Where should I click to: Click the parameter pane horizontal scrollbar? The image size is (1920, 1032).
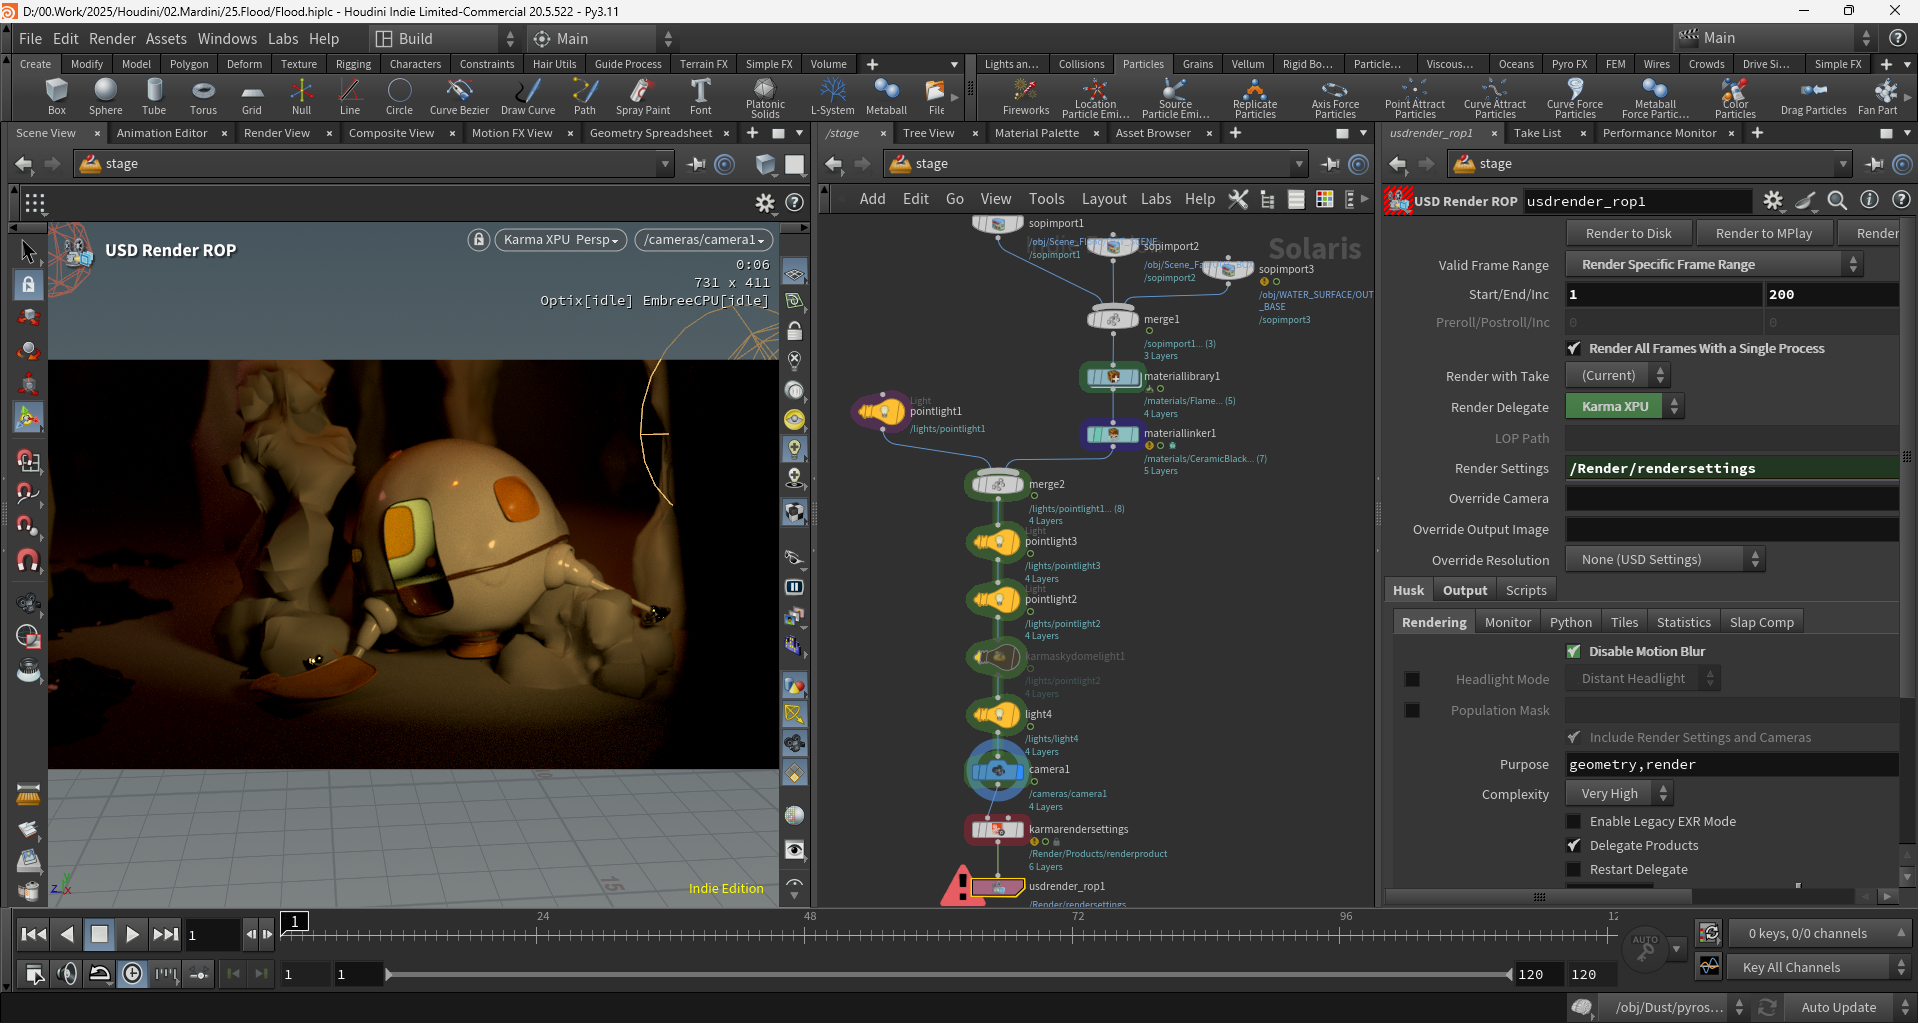click(1539, 897)
